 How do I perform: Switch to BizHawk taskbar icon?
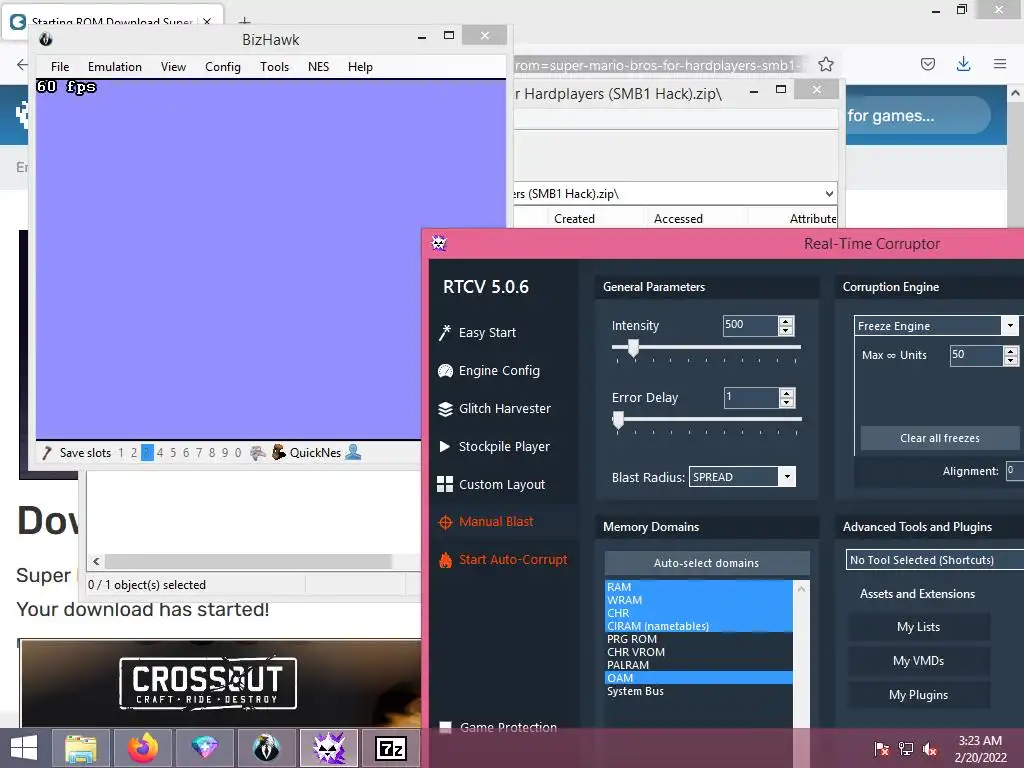[266, 748]
